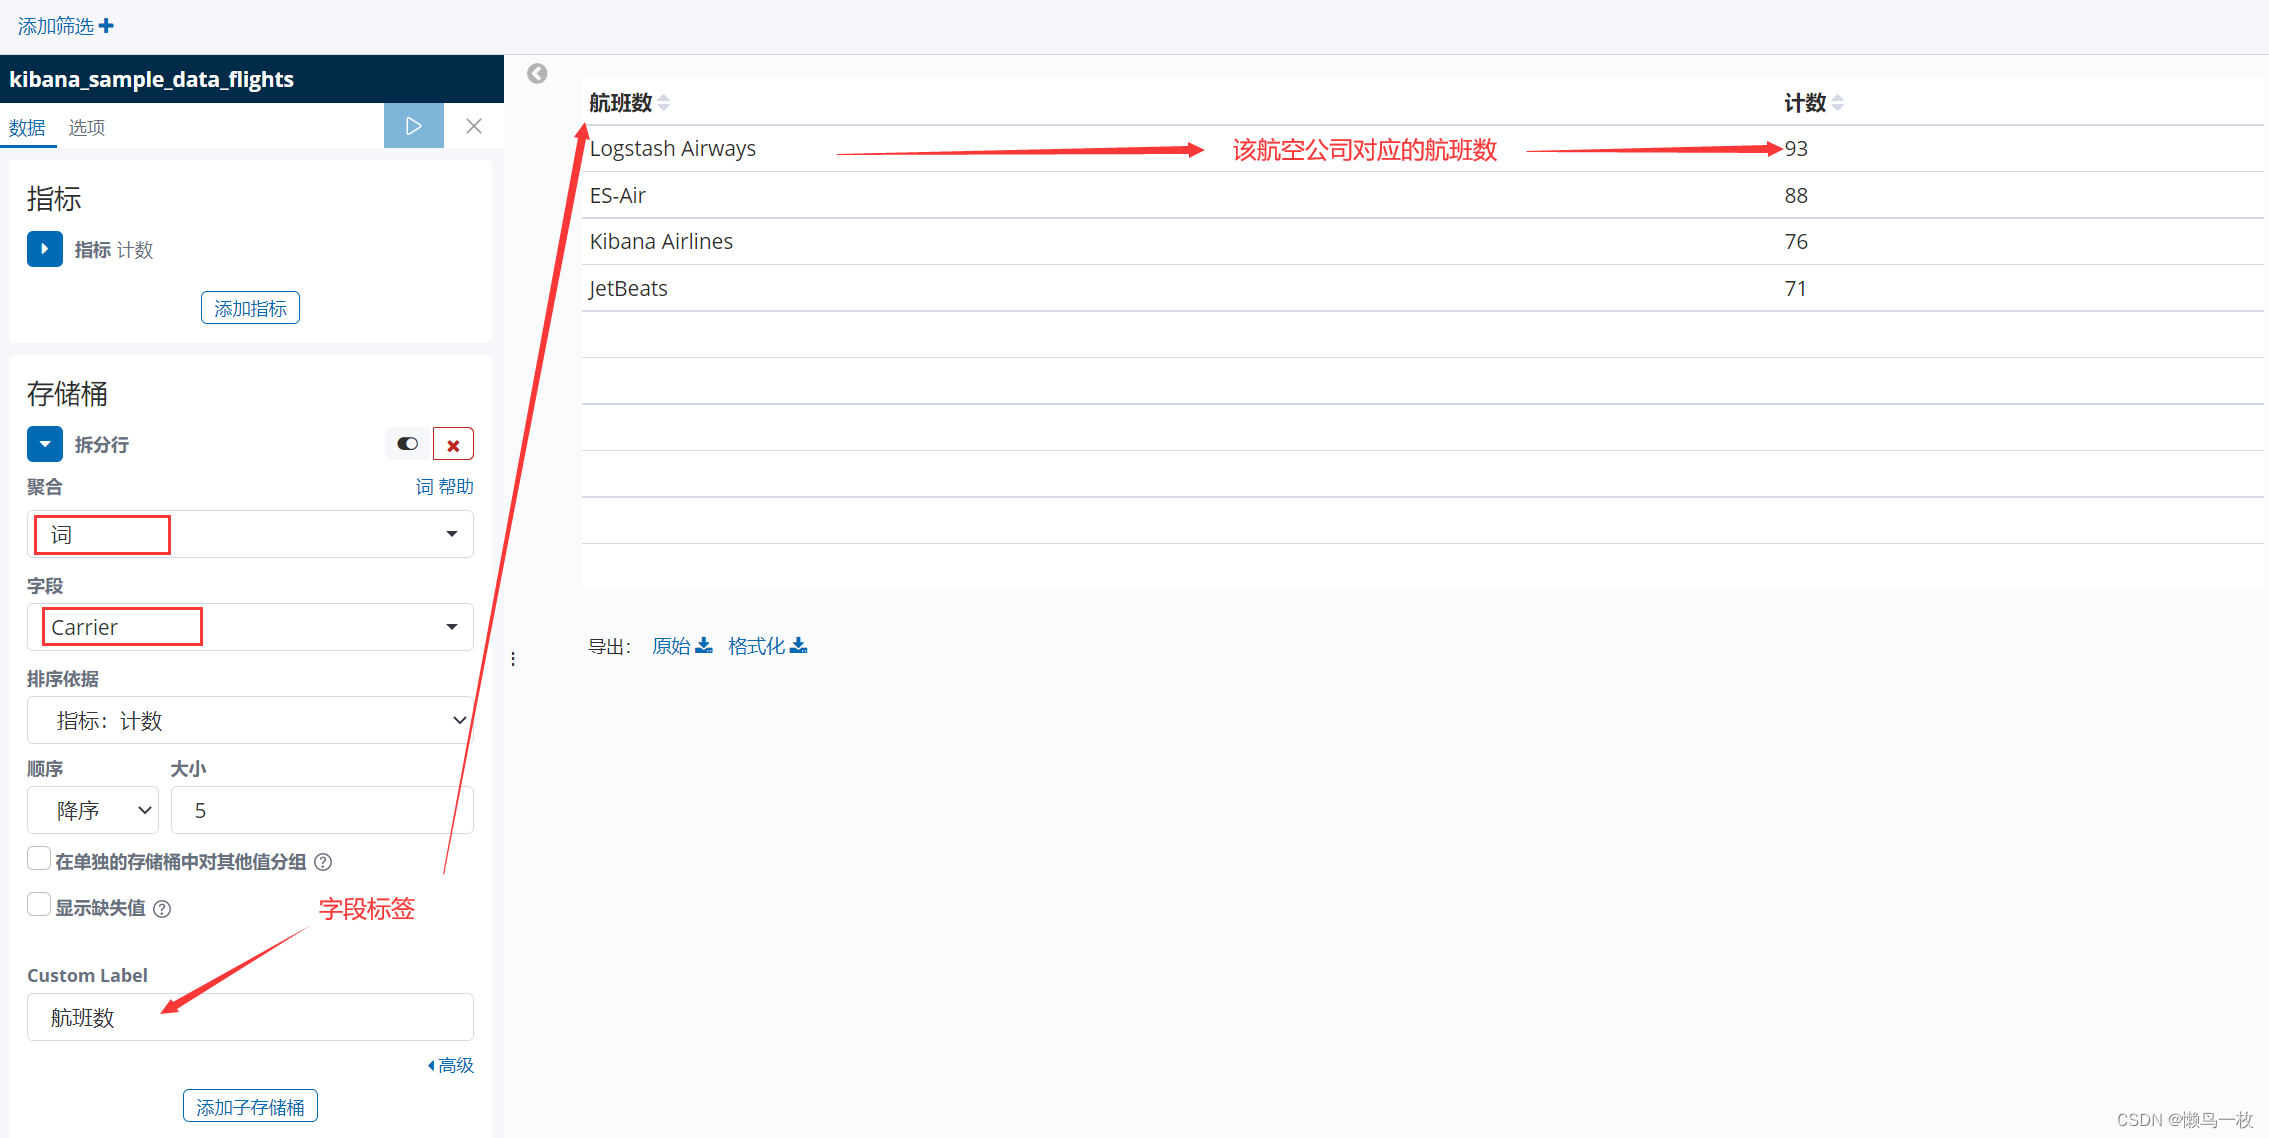
Task: Click the help icon beside 显示缺失值
Action: (162, 909)
